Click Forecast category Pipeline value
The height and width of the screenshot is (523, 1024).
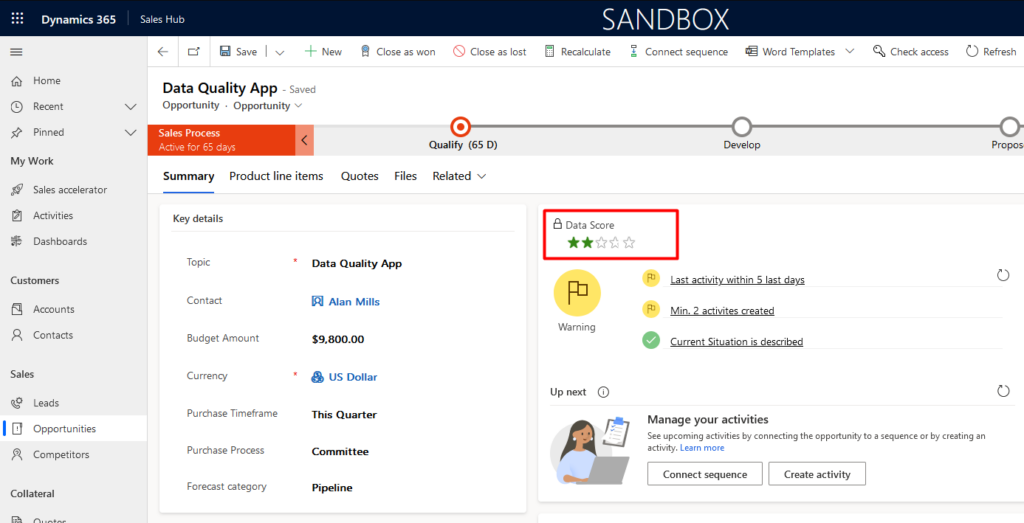[x=332, y=488]
